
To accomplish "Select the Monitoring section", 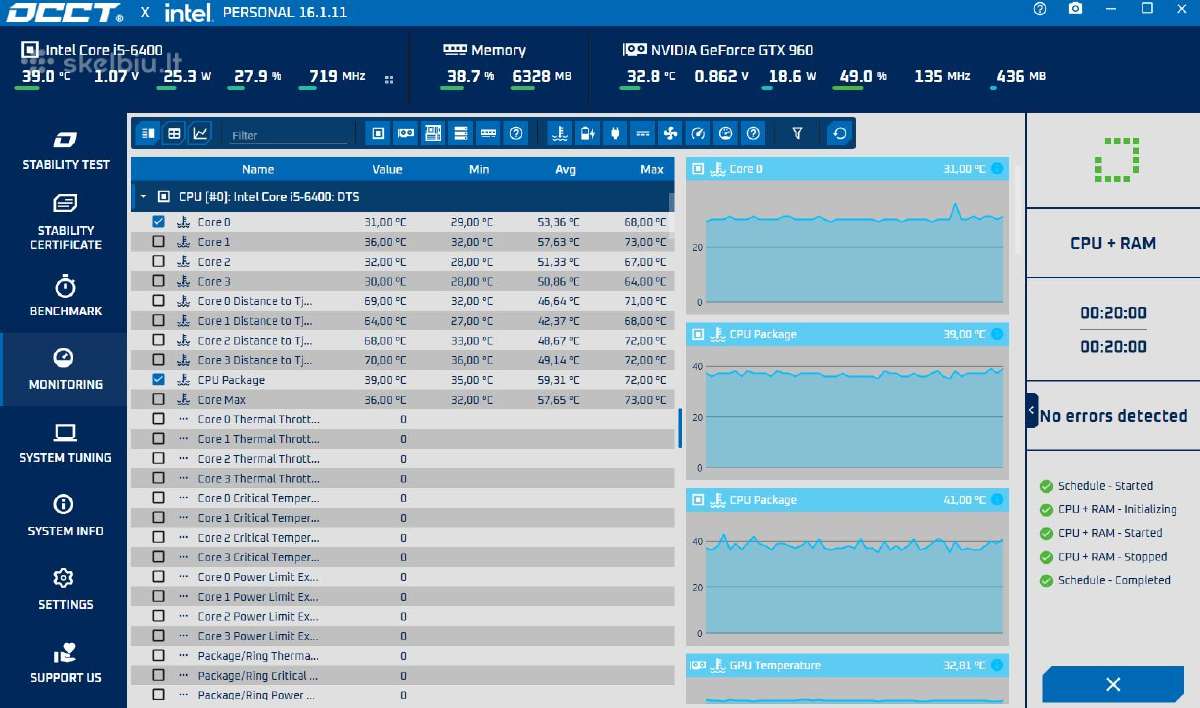I will pos(65,369).
